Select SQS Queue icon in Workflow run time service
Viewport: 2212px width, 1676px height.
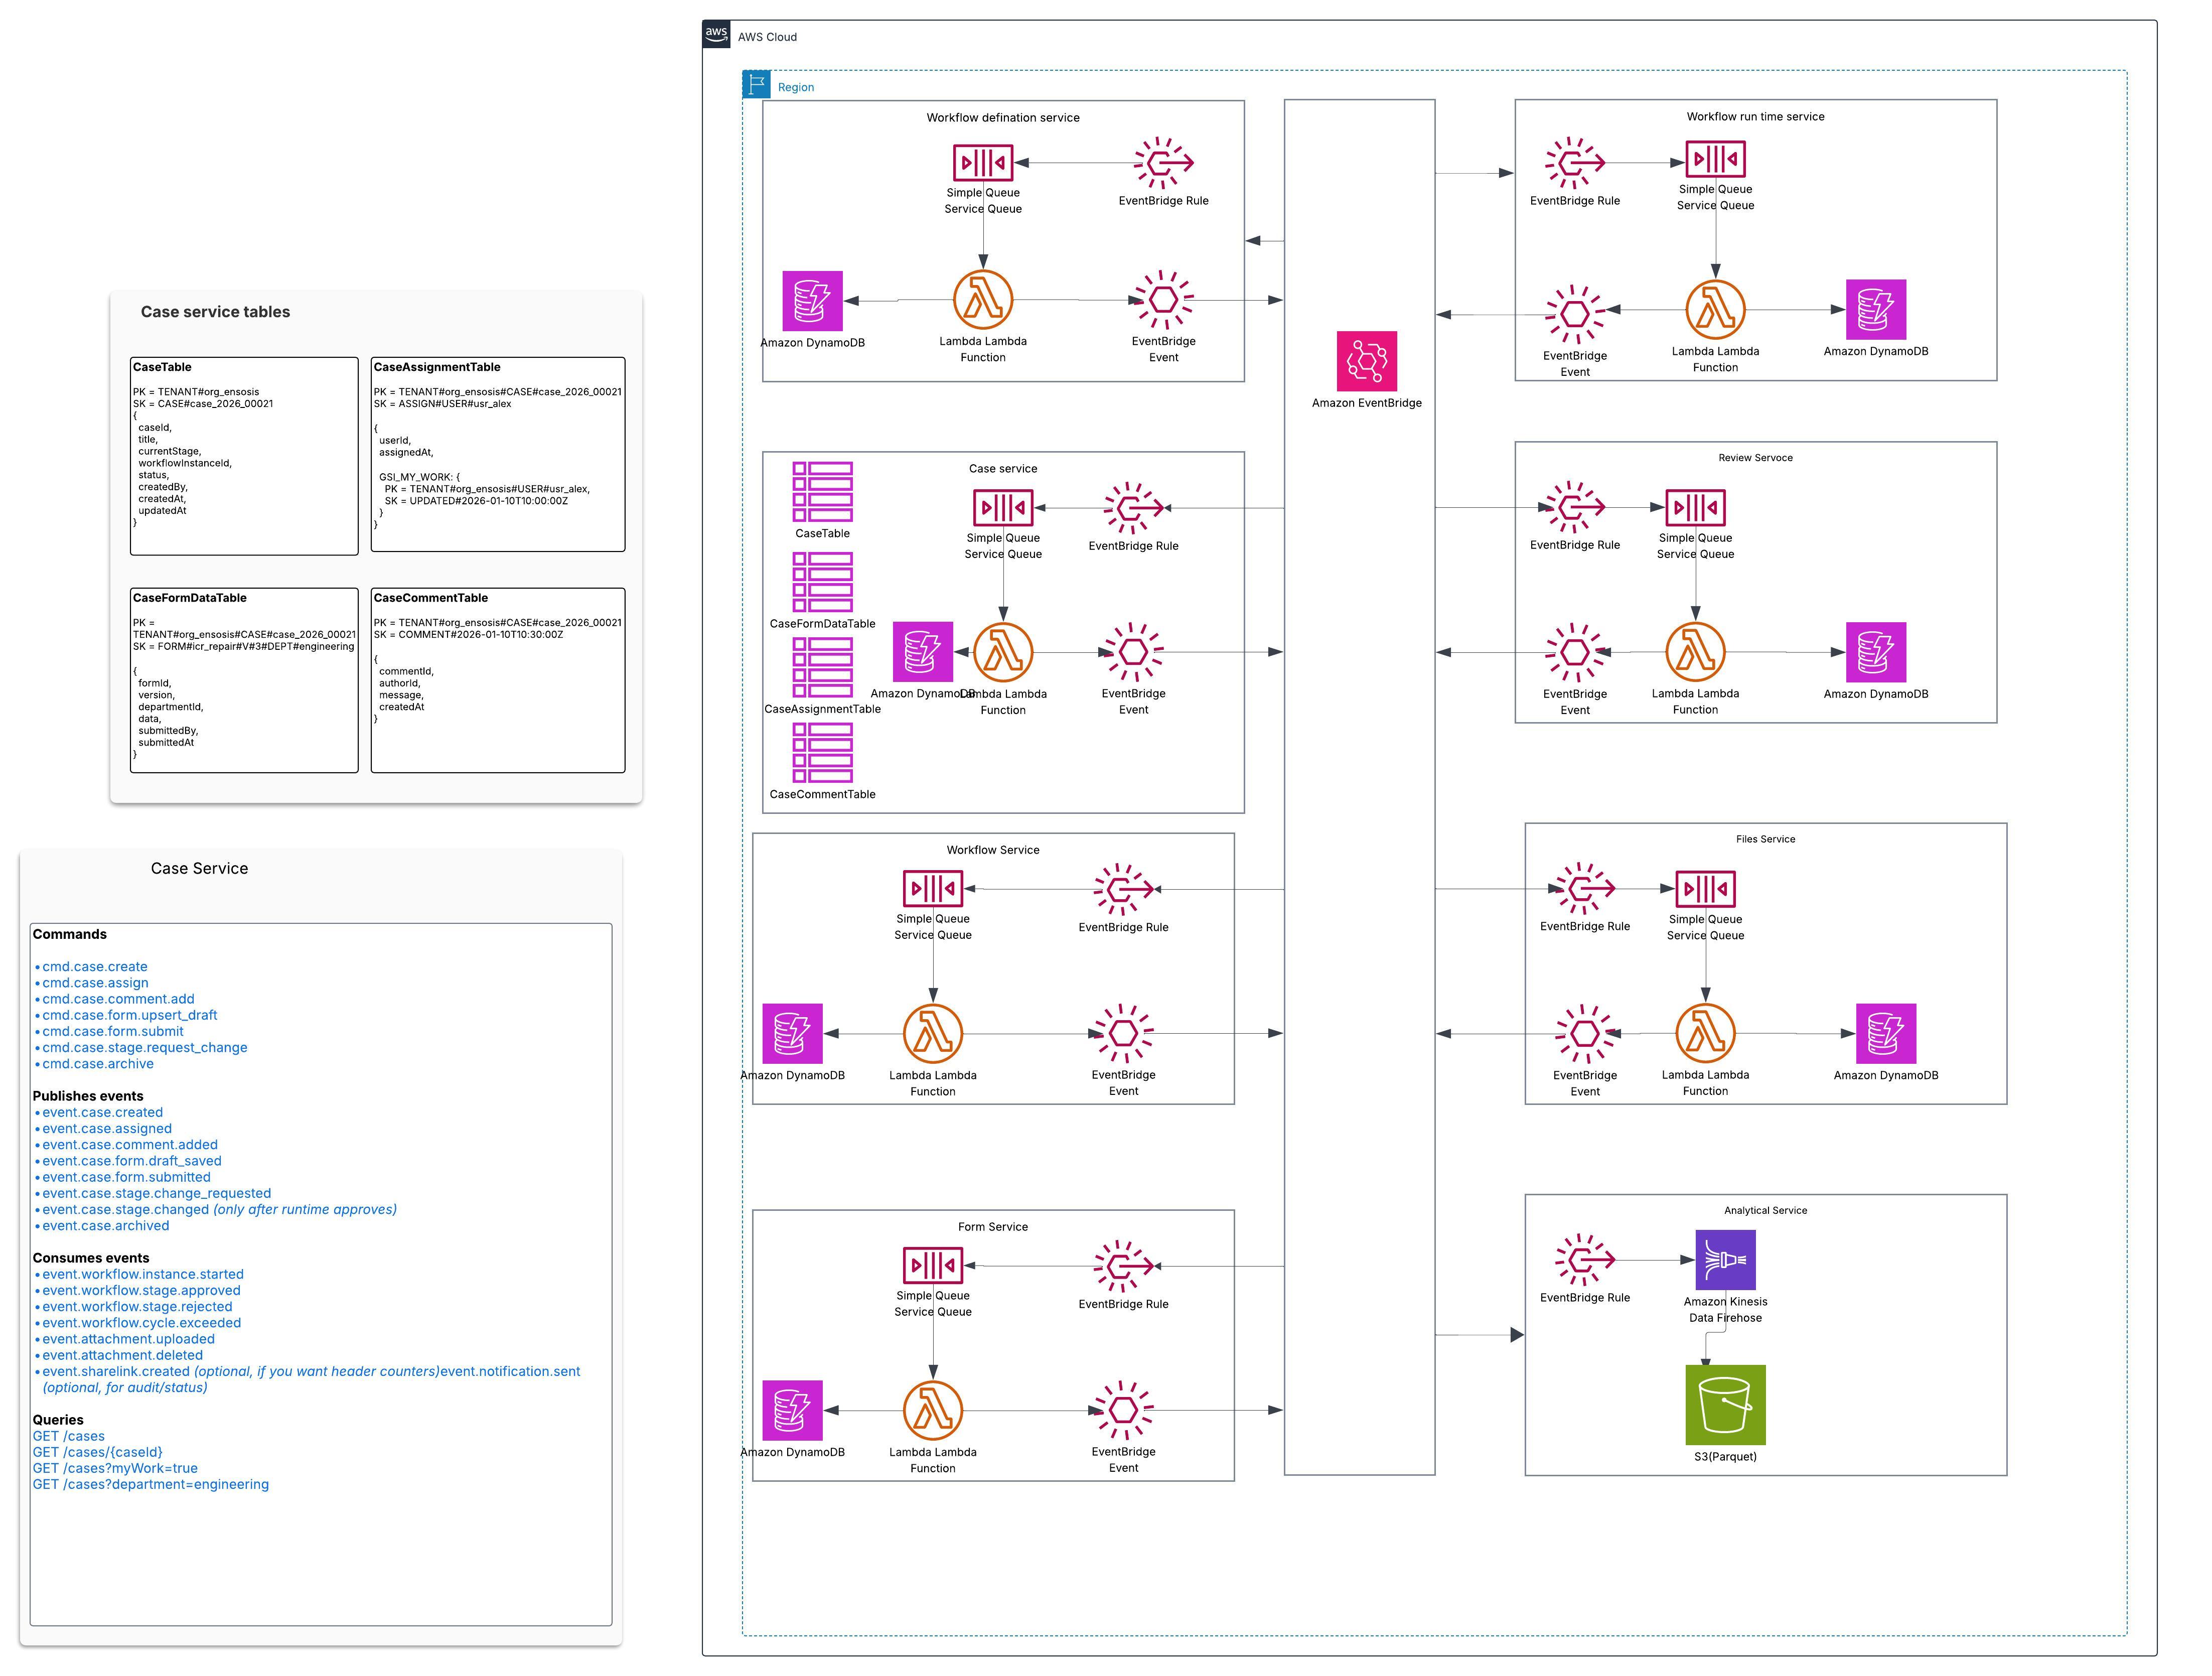[1715, 158]
